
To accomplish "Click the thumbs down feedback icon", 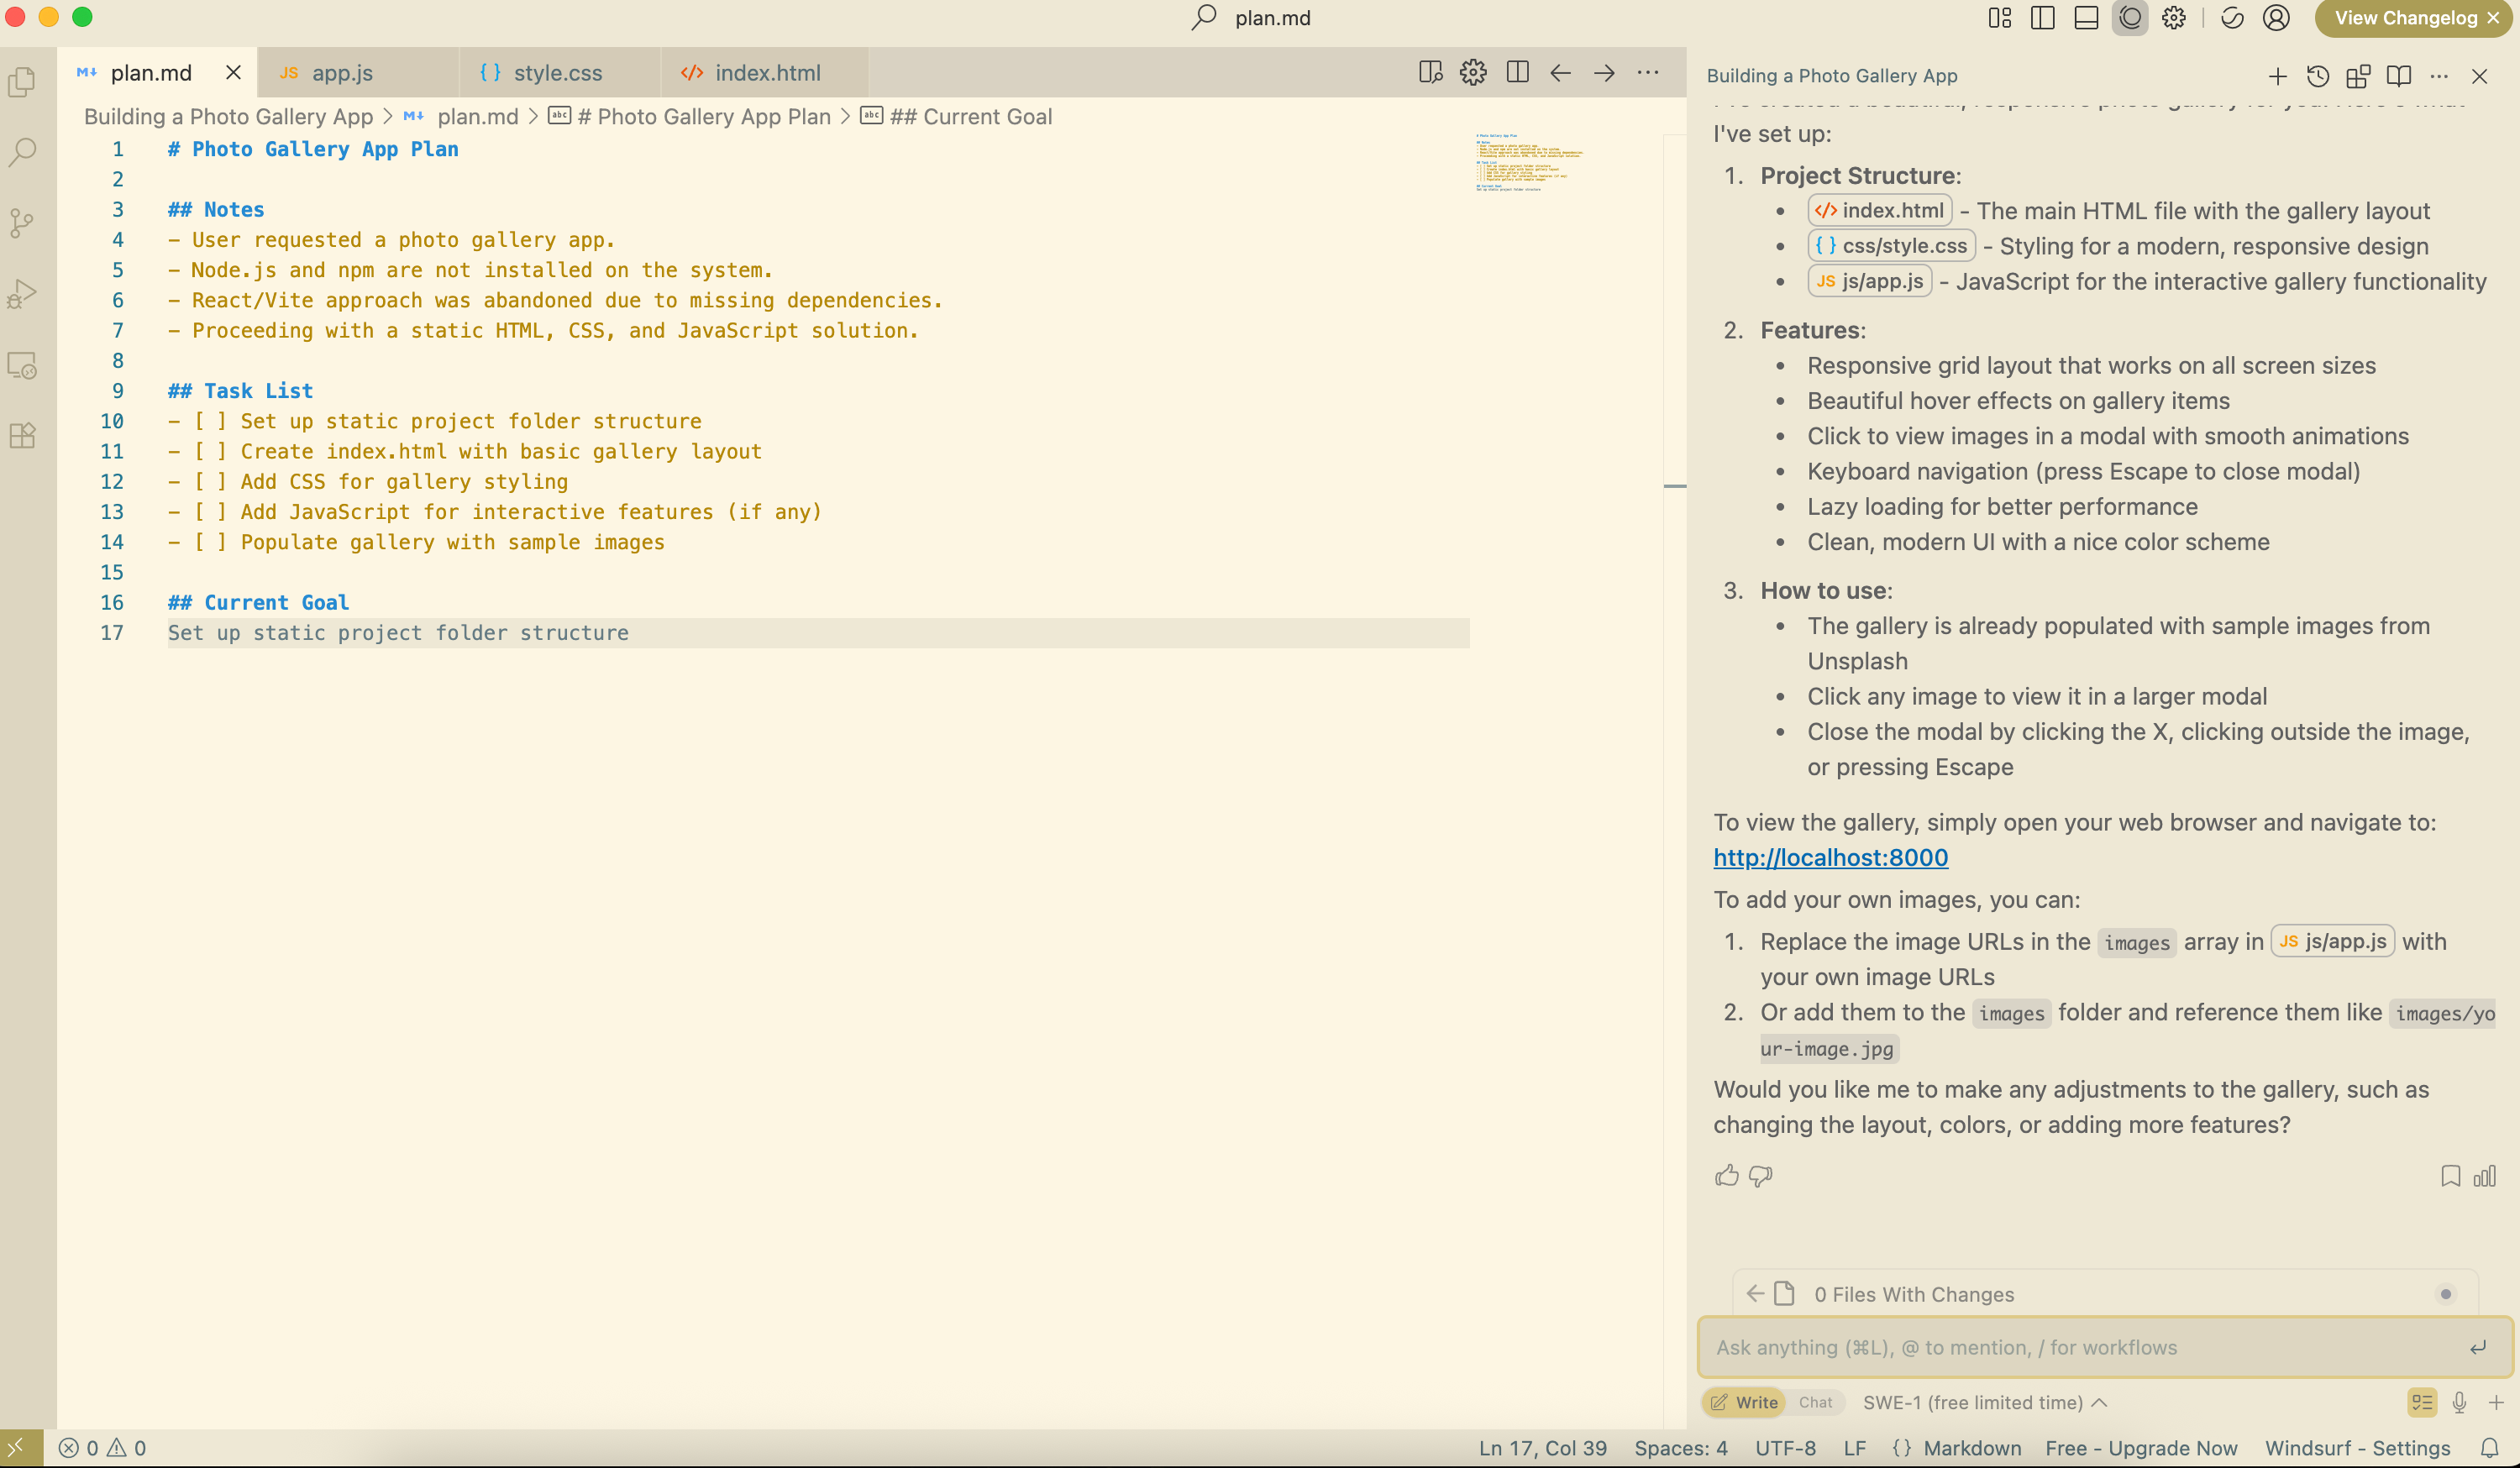I will 1761,1176.
